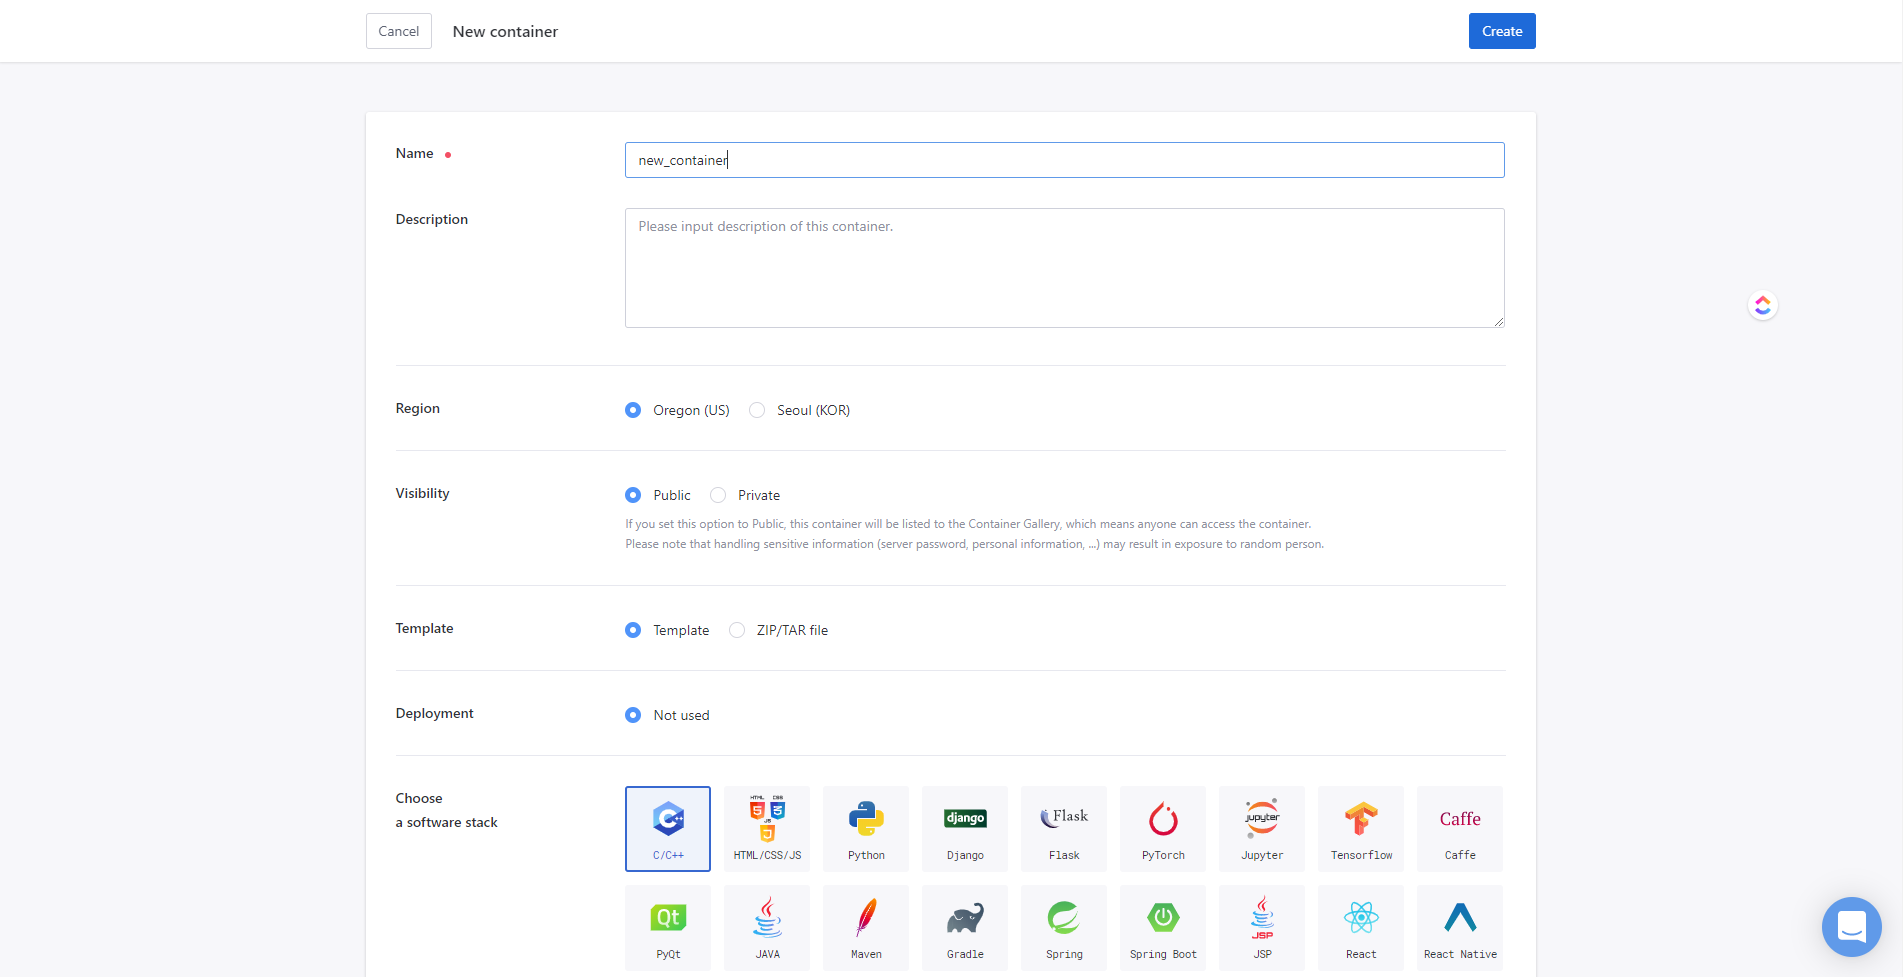Image resolution: width=1903 pixels, height=977 pixels.
Task: Pick the Jupyter stack tile
Action: coord(1262,829)
